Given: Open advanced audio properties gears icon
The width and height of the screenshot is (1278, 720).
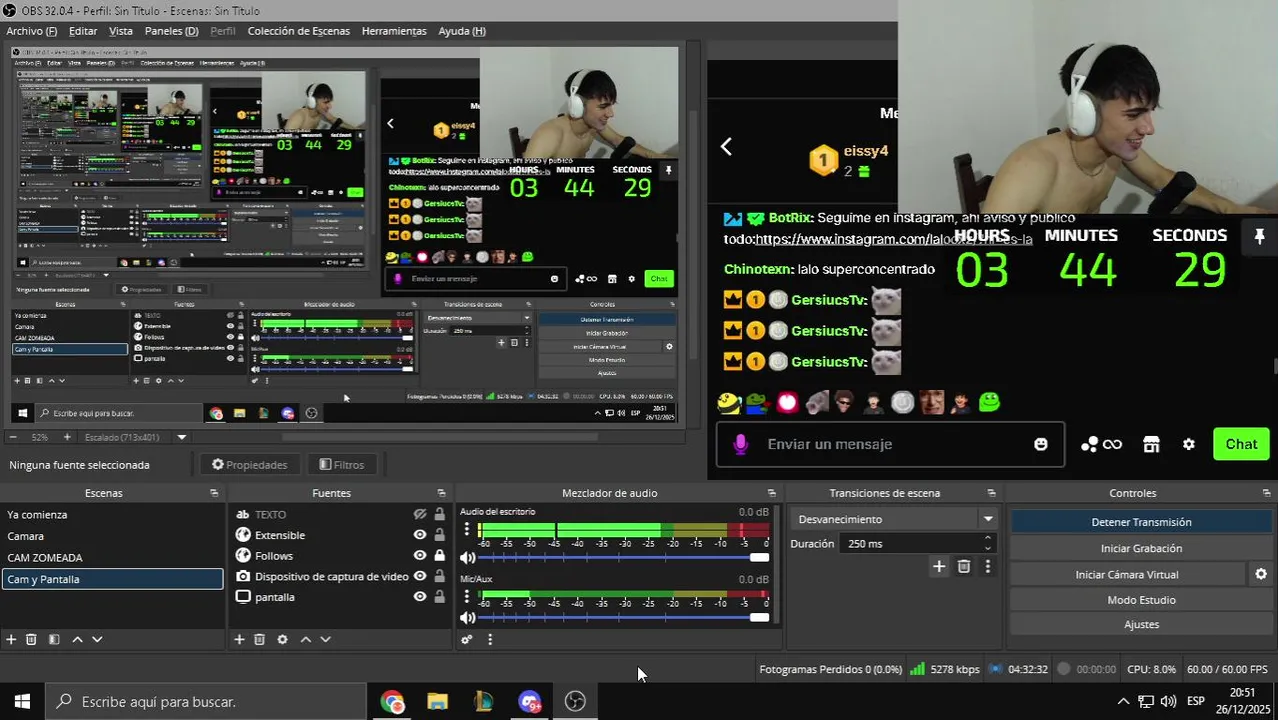Looking at the screenshot, I should click(x=466, y=639).
